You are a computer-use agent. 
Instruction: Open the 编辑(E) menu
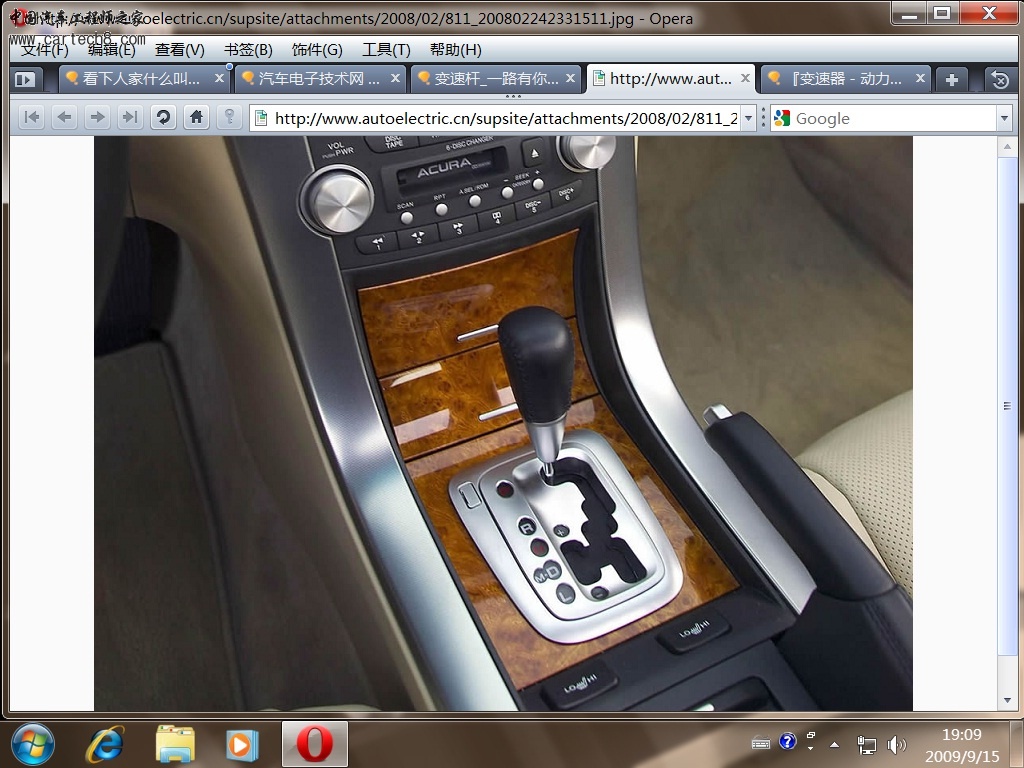tap(111, 50)
